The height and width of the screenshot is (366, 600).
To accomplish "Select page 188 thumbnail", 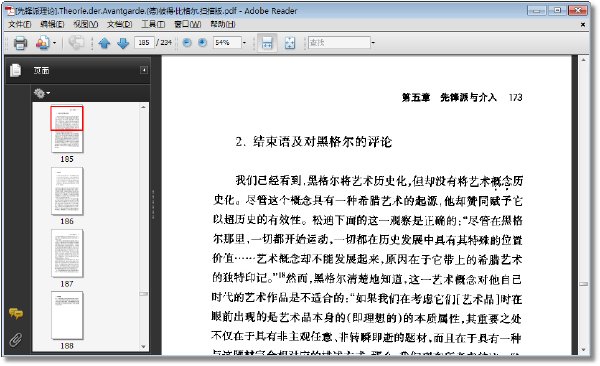I will tap(67, 315).
